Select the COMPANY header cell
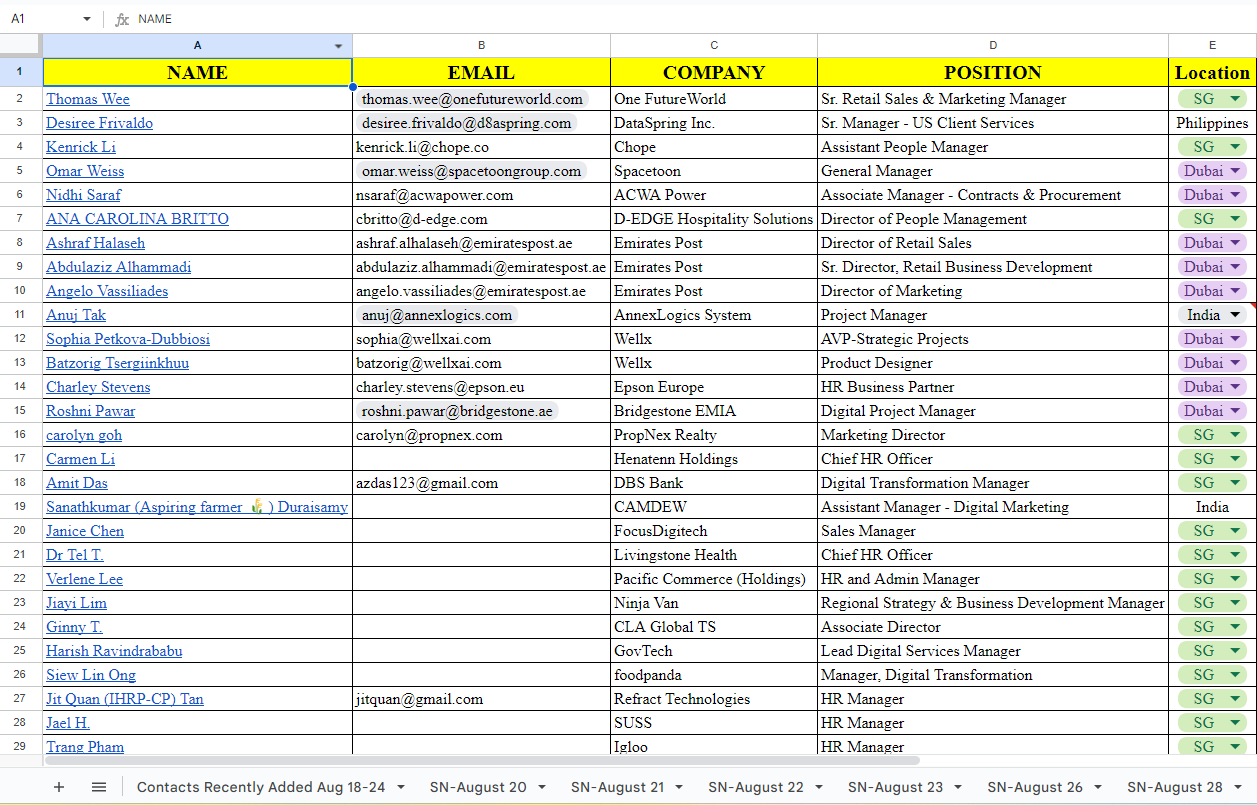Screen dimensions: 1257x805 714,72
